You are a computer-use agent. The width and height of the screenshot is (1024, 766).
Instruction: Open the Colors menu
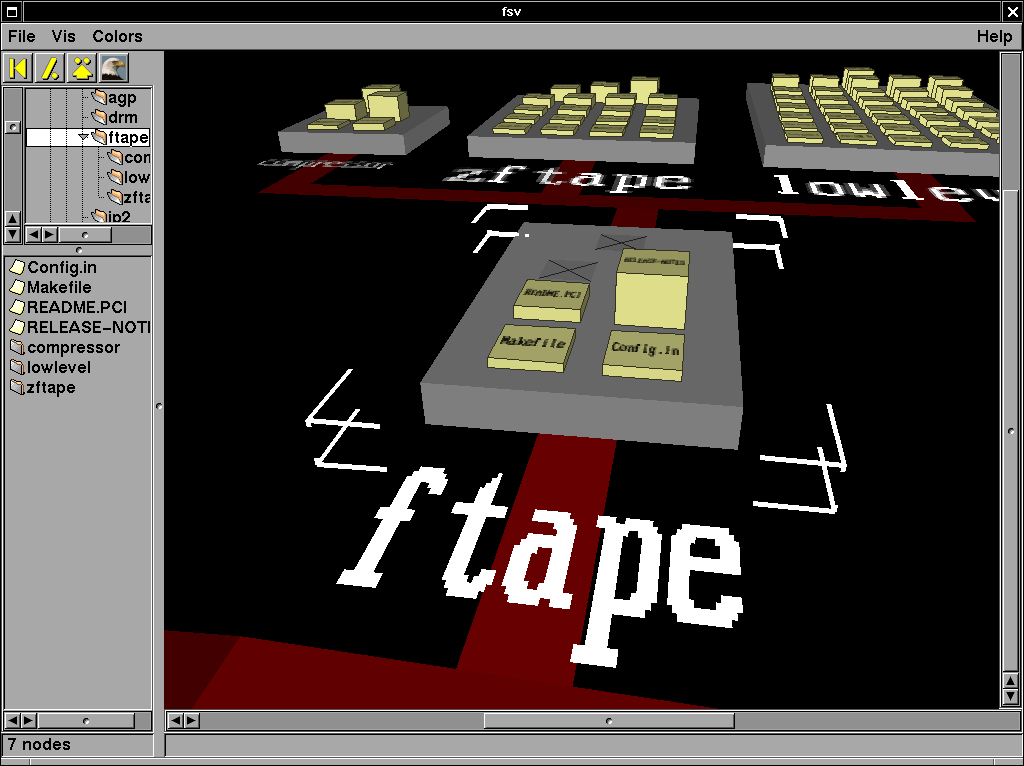[117, 36]
